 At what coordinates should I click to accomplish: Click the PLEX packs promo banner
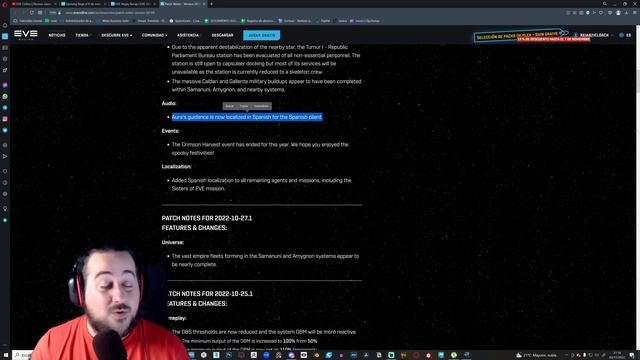tap(521, 36)
